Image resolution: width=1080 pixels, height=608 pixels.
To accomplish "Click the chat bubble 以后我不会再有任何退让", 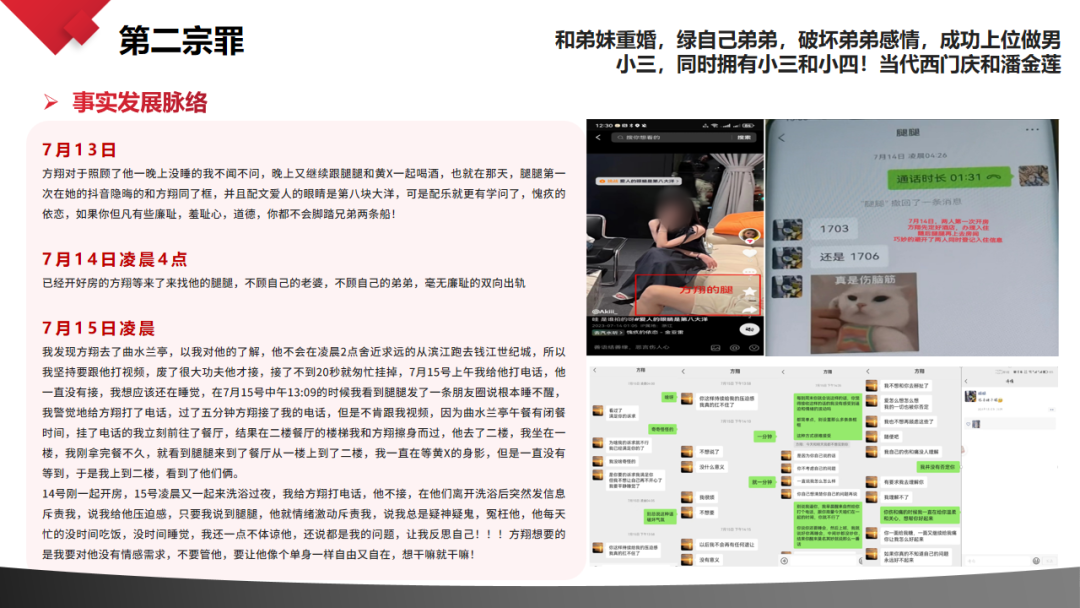I will [x=727, y=545].
